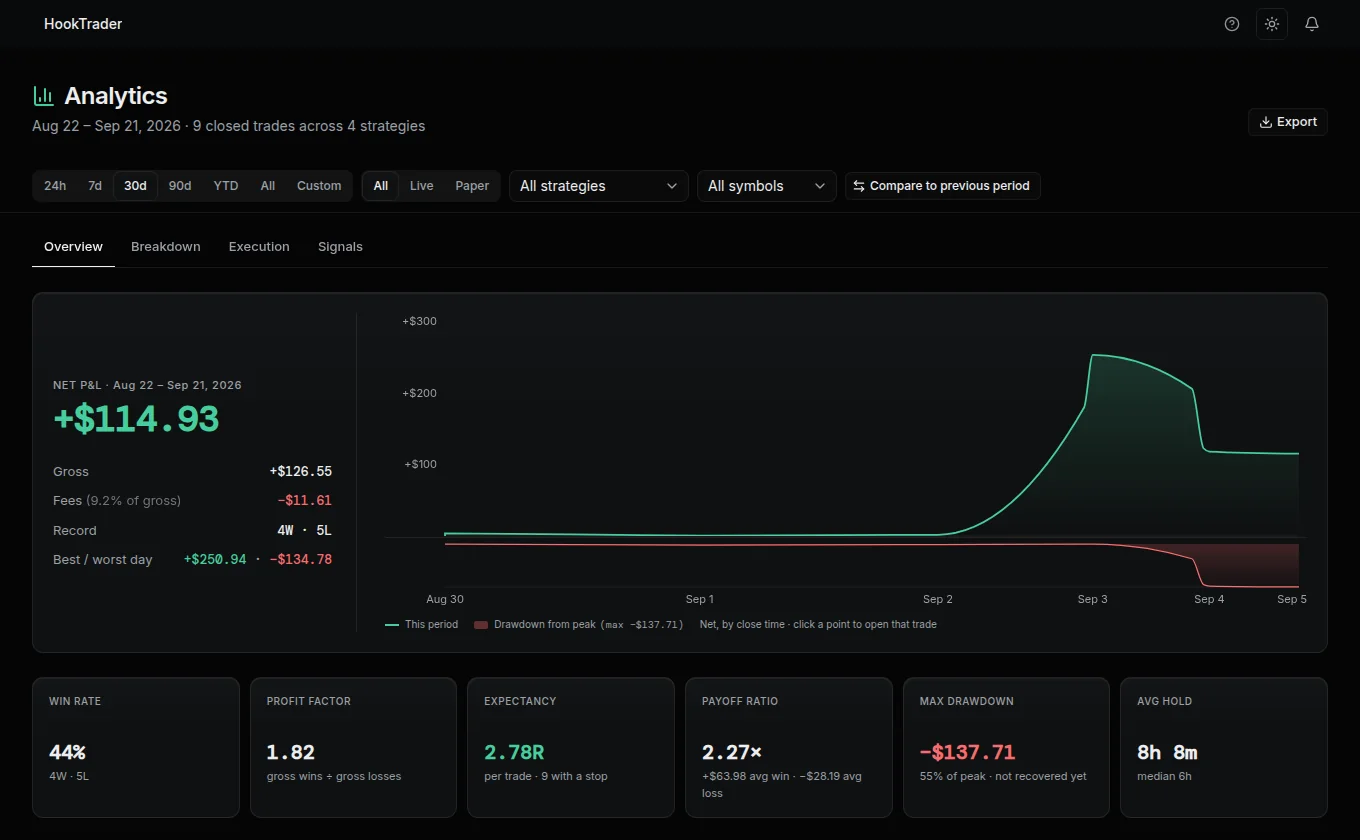Click the Export button

(1288, 122)
